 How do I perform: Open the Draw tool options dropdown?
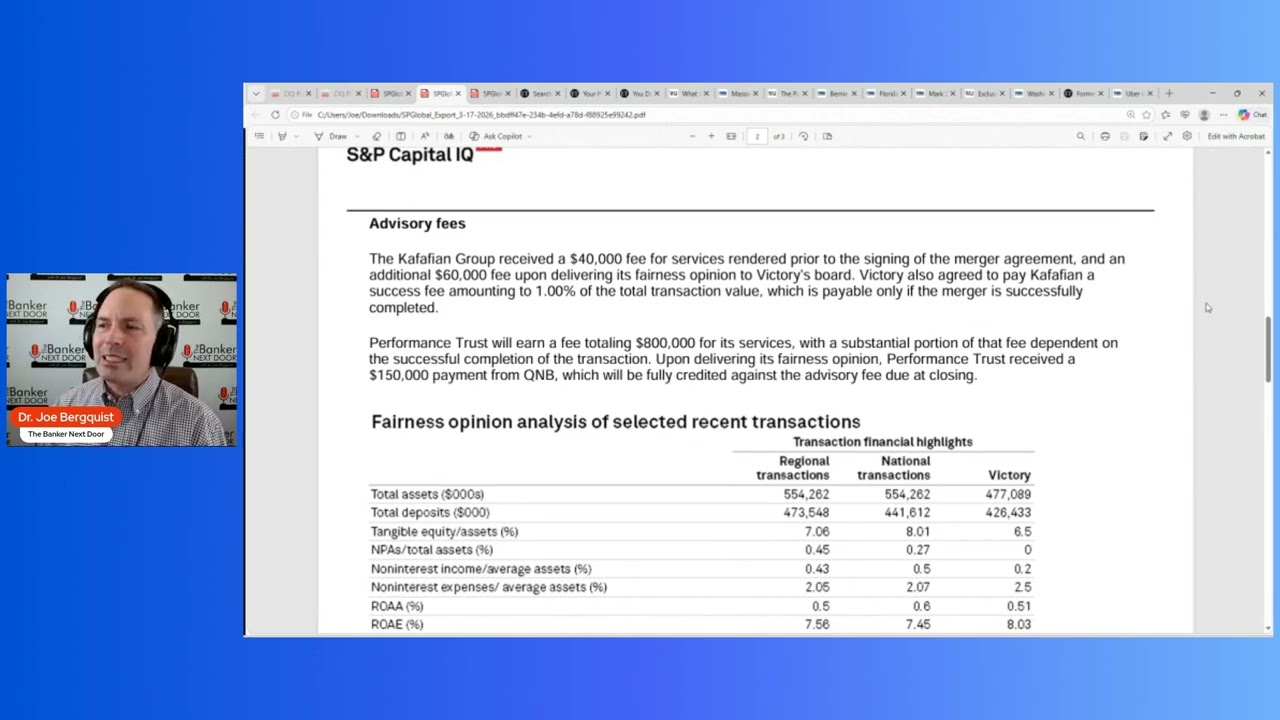pyautogui.click(x=357, y=136)
